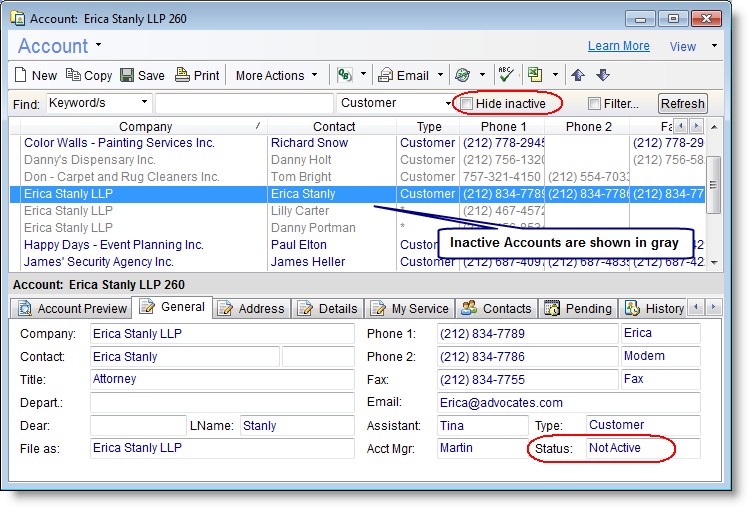Open the More Actions dropdown menu

point(277,75)
